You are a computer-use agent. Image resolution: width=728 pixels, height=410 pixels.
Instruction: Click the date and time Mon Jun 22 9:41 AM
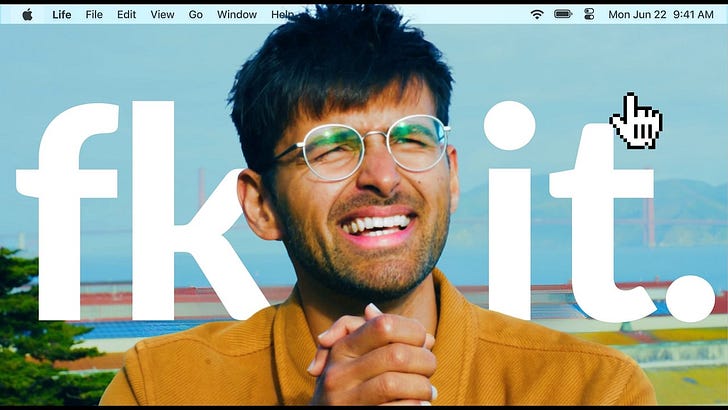[x=661, y=15]
